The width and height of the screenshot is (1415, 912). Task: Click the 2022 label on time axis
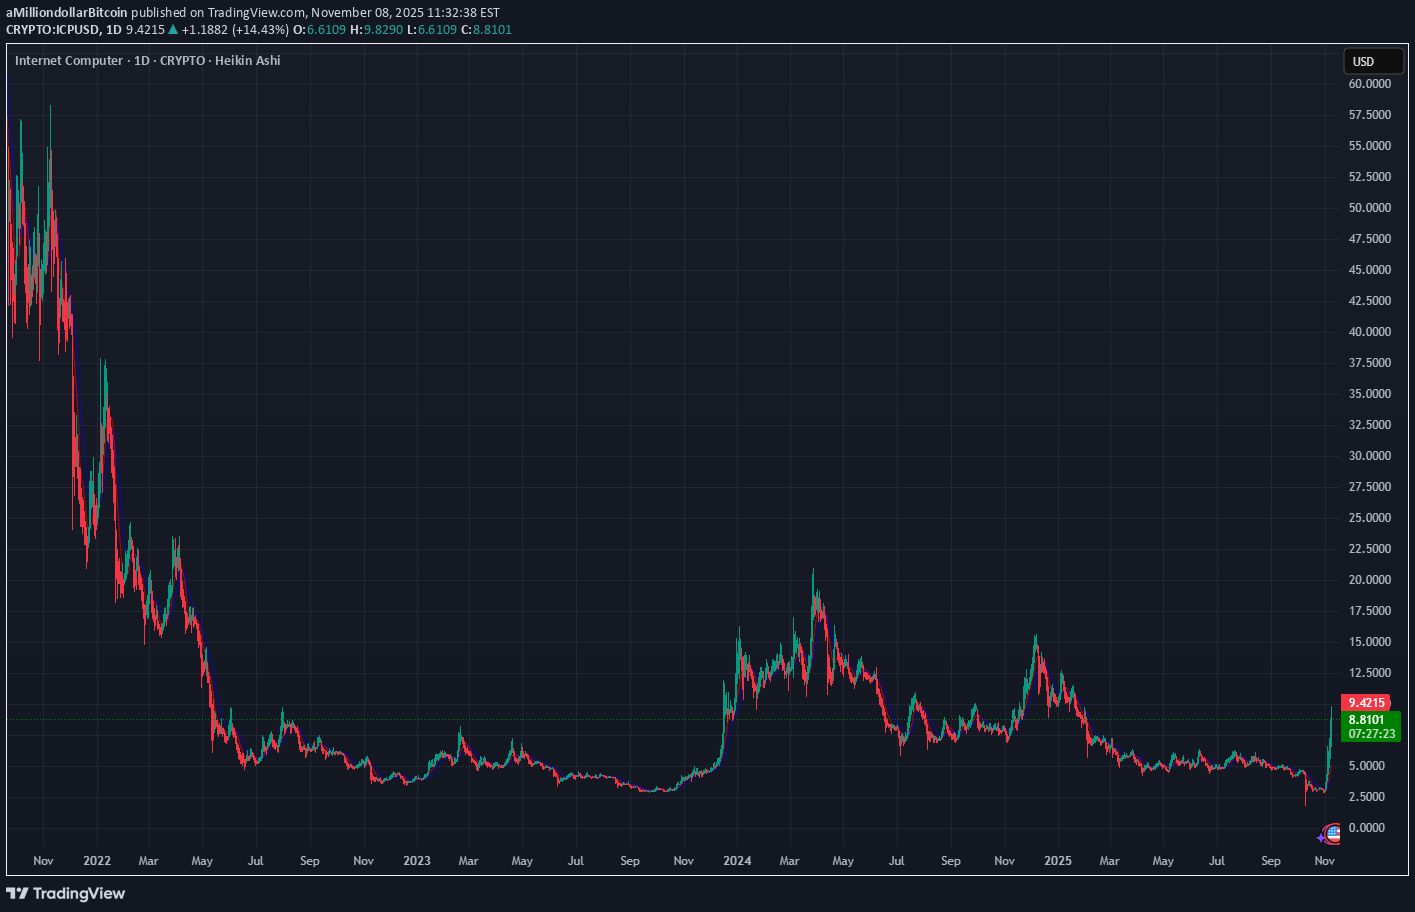(x=97, y=861)
